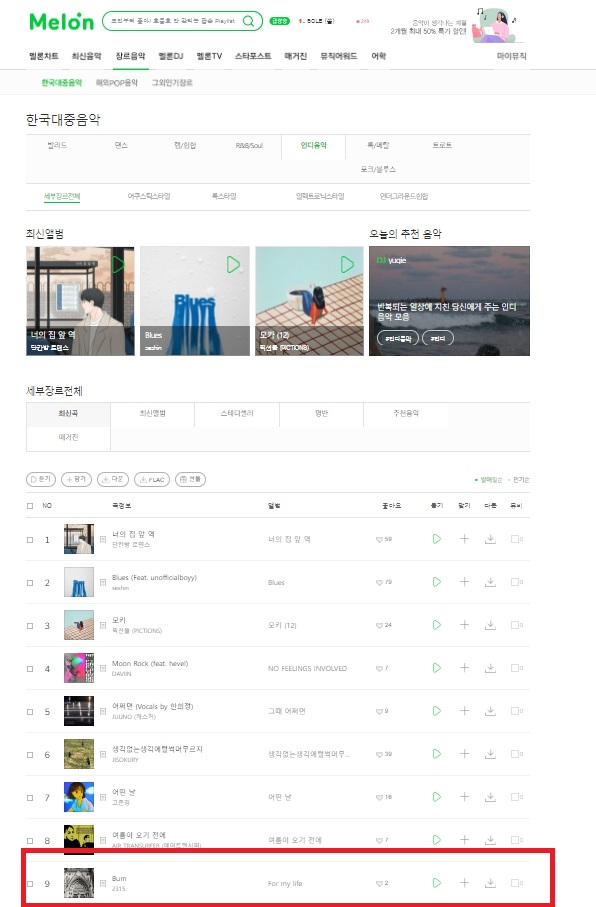Add song Bum to playlist with plus icon
The width and height of the screenshot is (596, 907).
464,883
